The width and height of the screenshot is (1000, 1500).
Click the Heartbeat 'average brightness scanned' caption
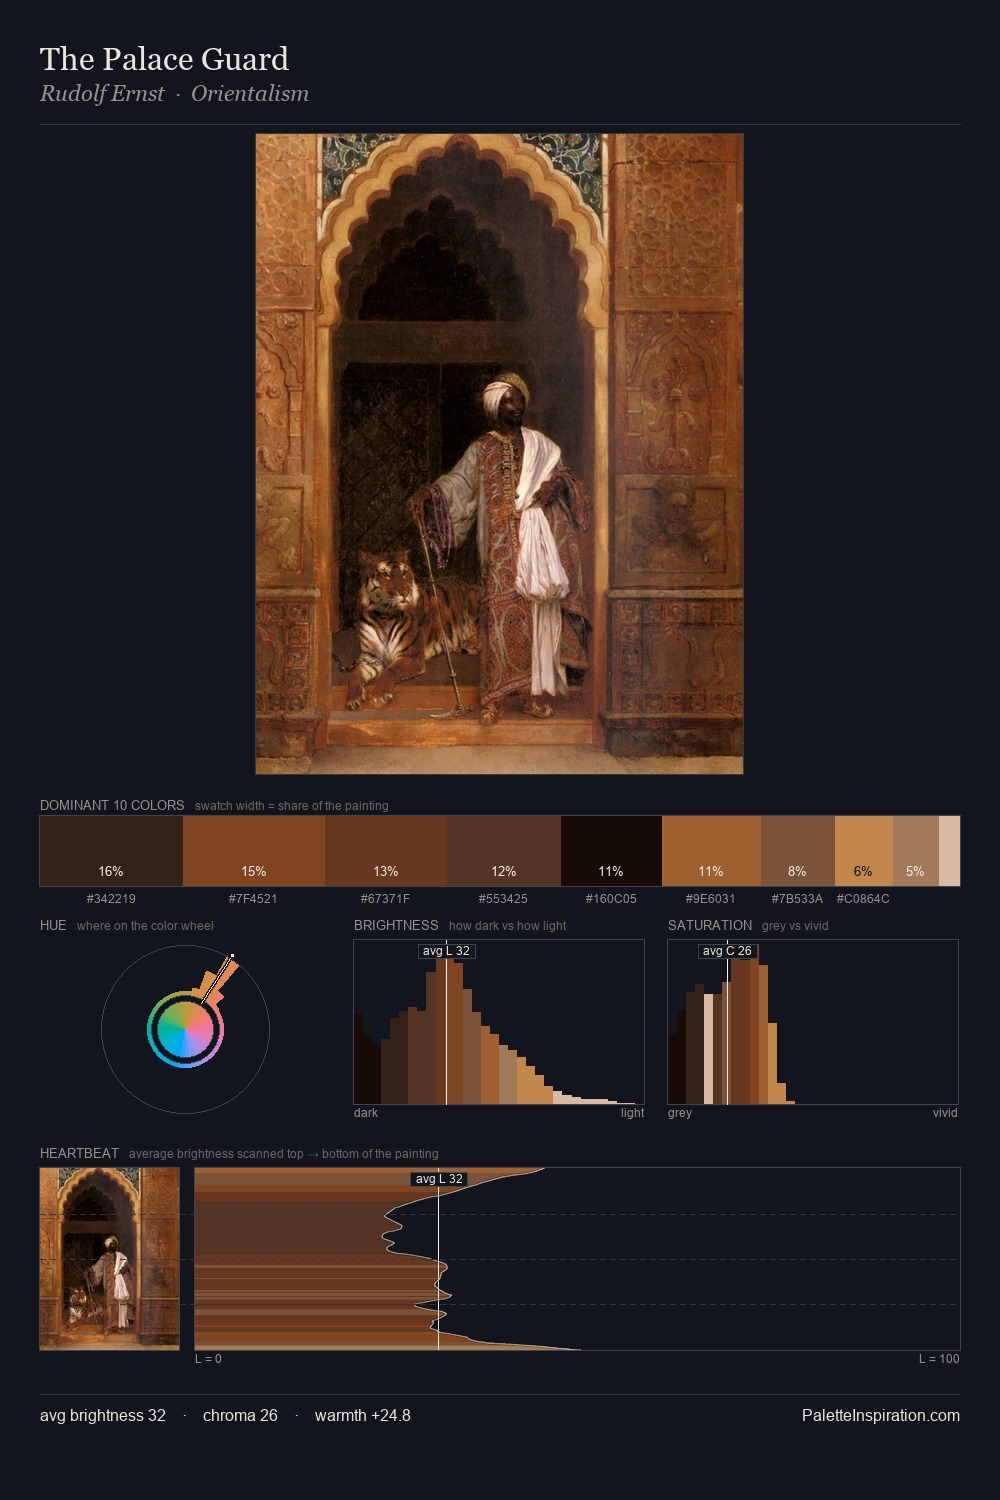283,1153
